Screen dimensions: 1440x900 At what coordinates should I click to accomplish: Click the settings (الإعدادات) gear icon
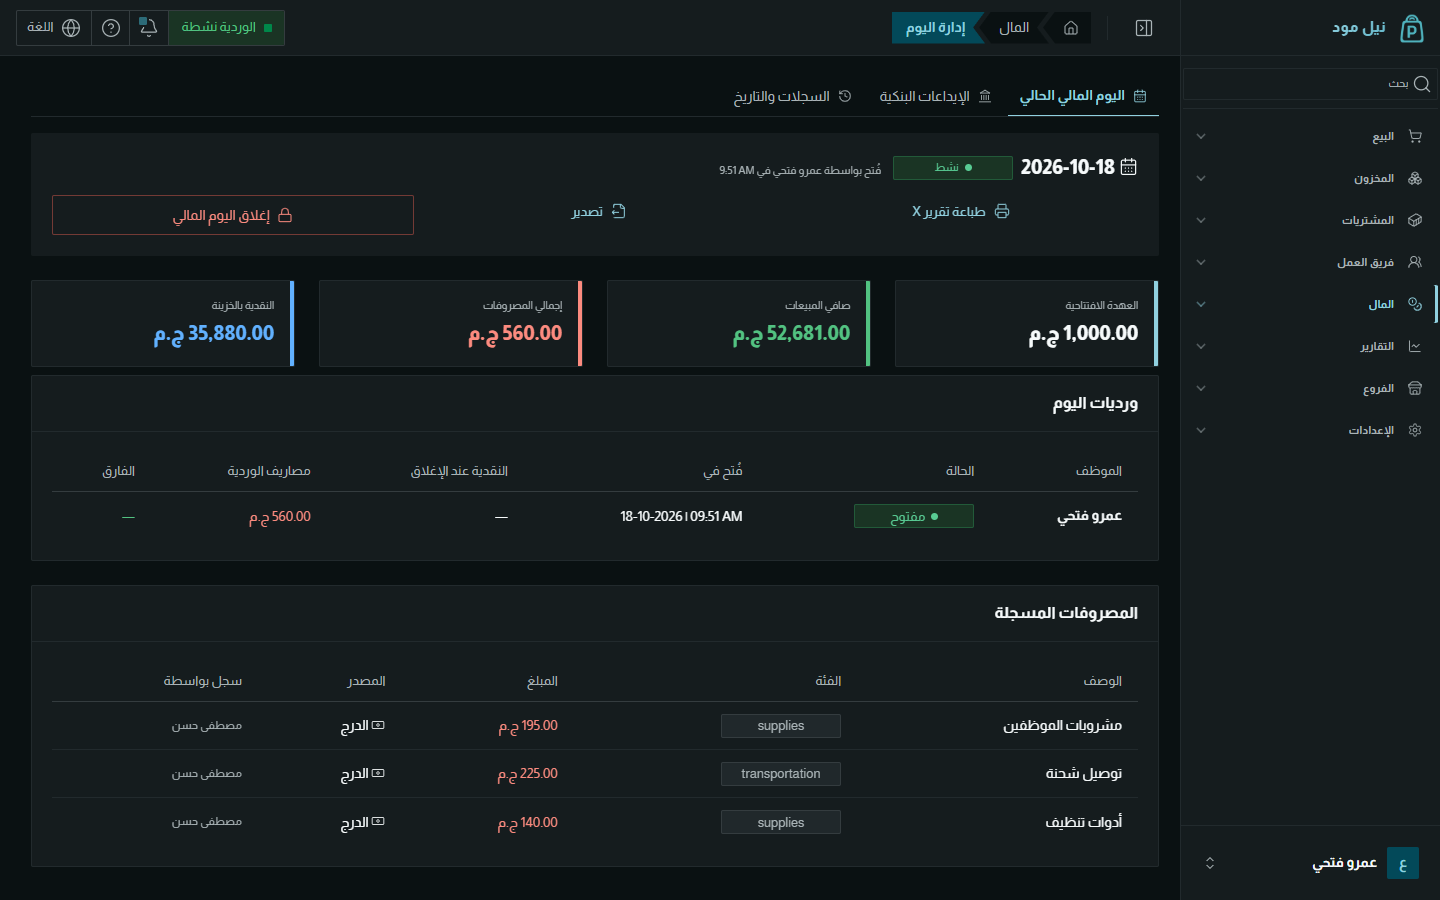1415,430
